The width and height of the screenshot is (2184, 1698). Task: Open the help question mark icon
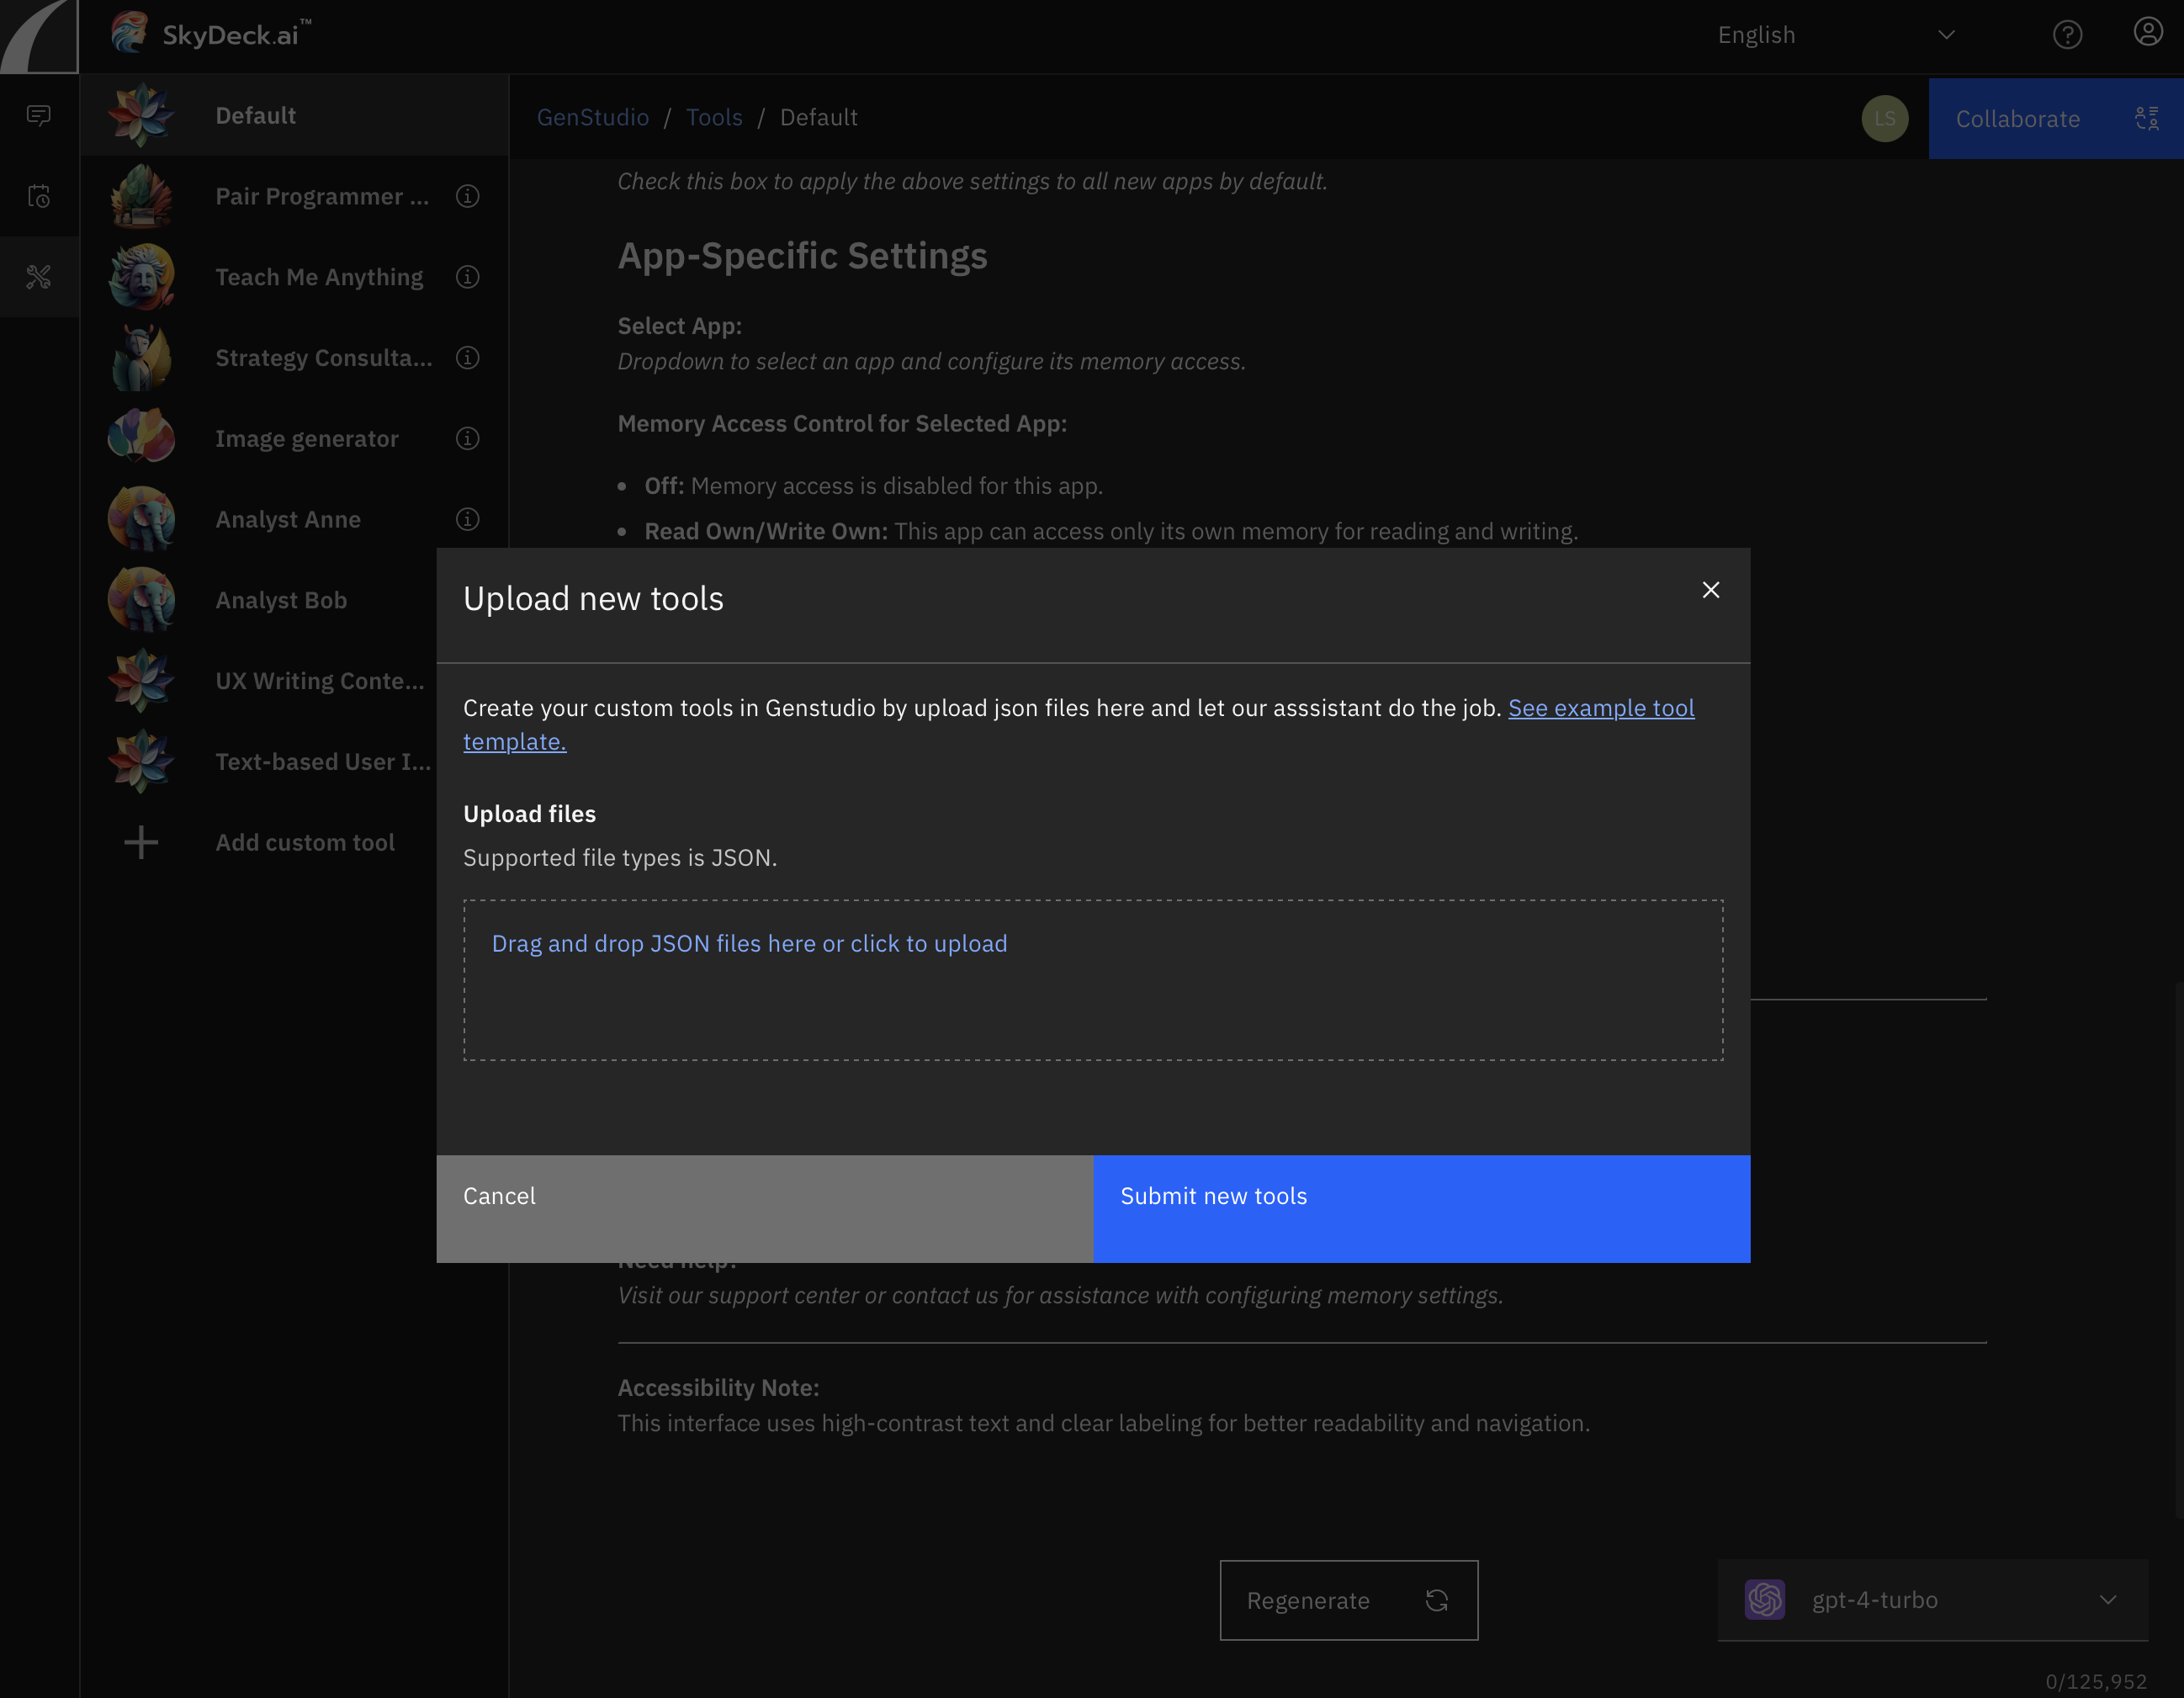click(x=2067, y=34)
